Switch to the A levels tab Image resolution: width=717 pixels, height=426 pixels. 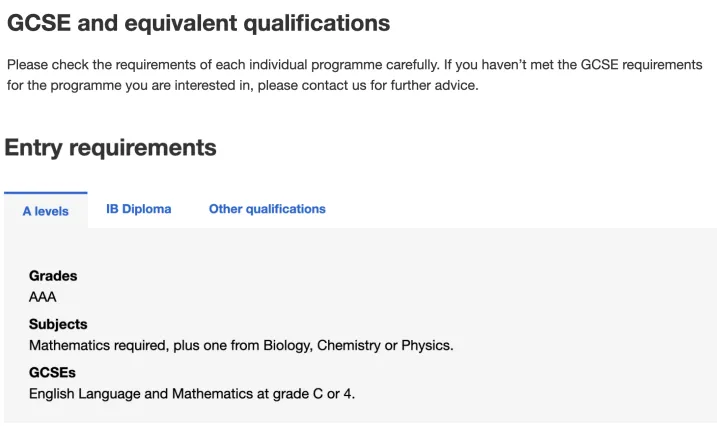[46, 211]
